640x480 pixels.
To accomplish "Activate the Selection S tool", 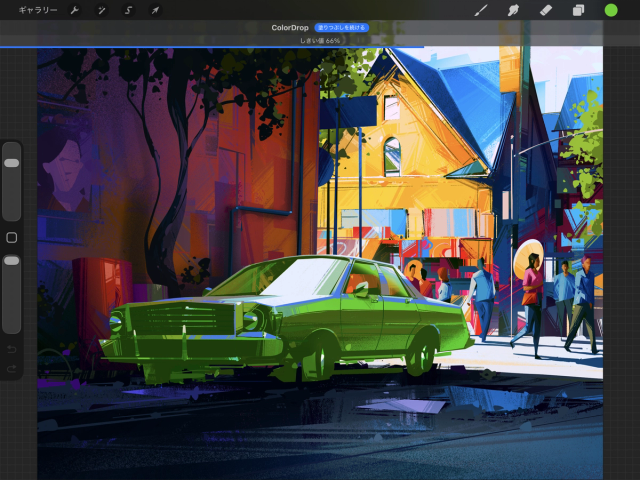I will [x=128, y=10].
